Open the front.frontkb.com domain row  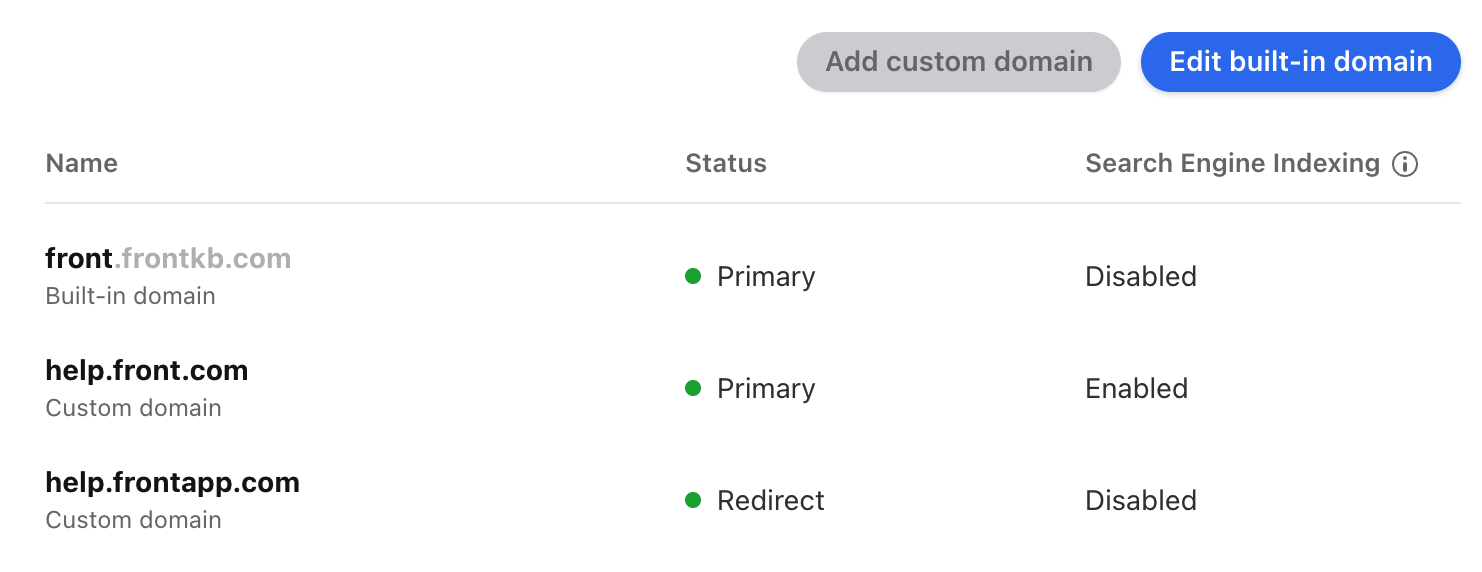[x=753, y=276]
